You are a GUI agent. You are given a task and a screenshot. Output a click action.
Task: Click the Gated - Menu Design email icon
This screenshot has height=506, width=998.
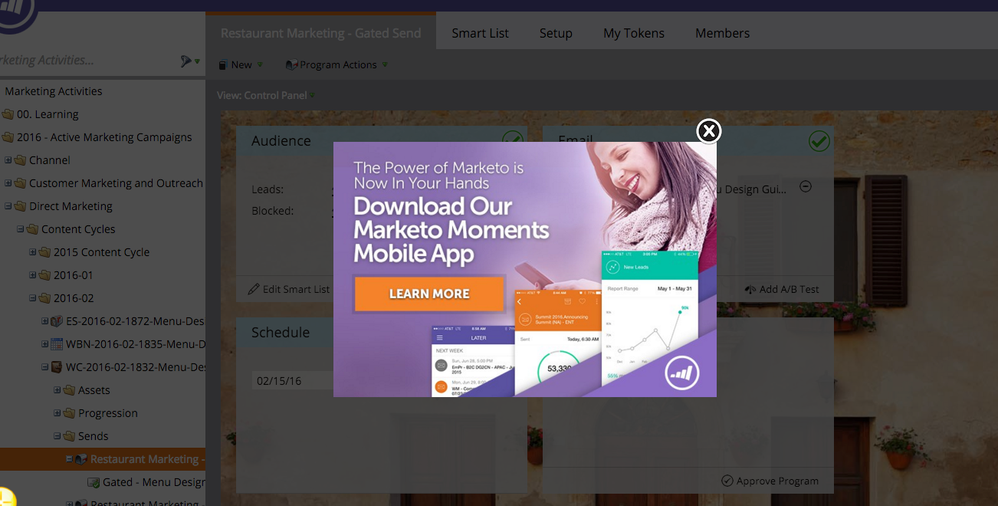(x=93, y=482)
